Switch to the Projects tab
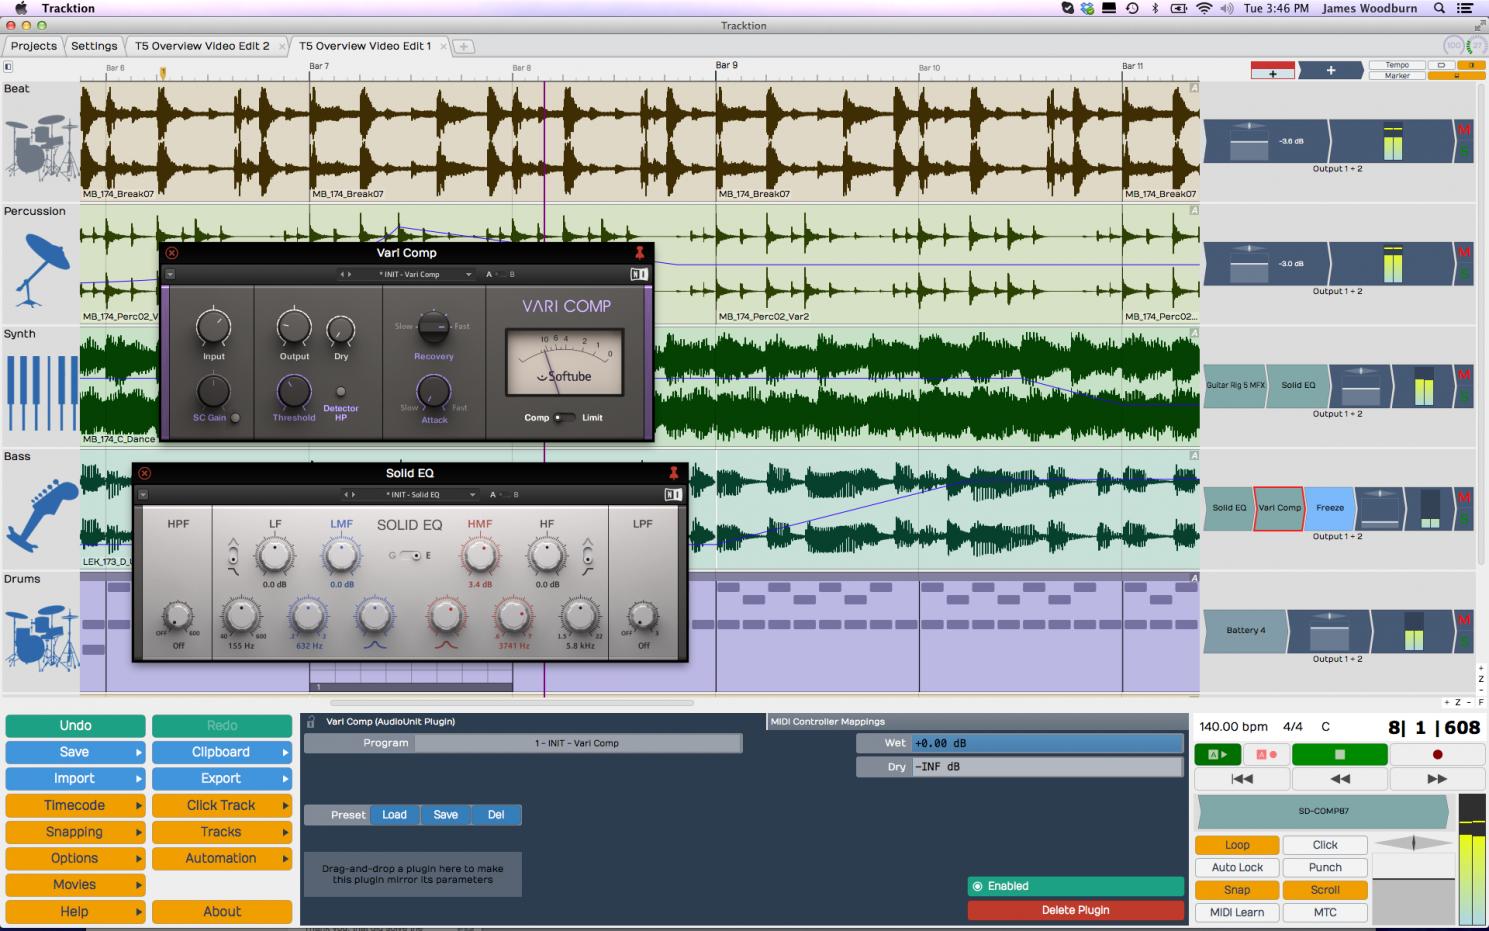Screen dimensions: 1489x931 (x=34, y=46)
